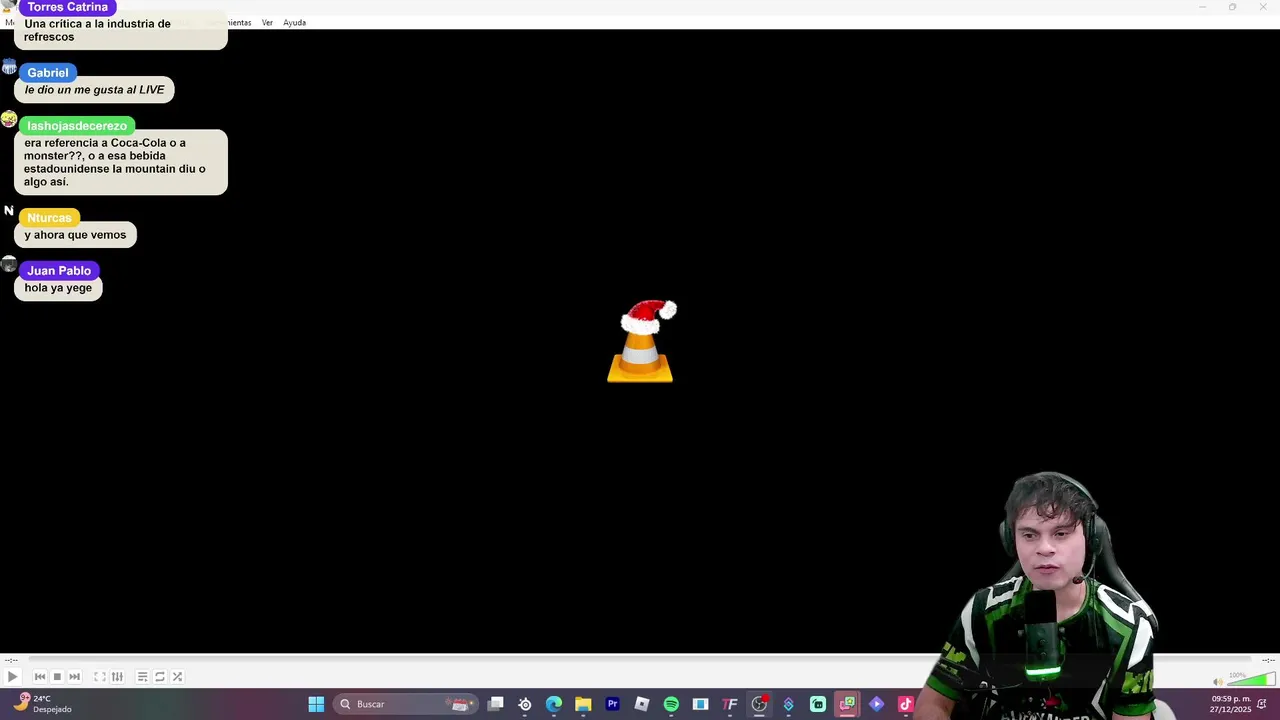This screenshot has height=720, width=1280.
Task: Click the remaining time label at the seek bar's right end
Action: 1268,660
